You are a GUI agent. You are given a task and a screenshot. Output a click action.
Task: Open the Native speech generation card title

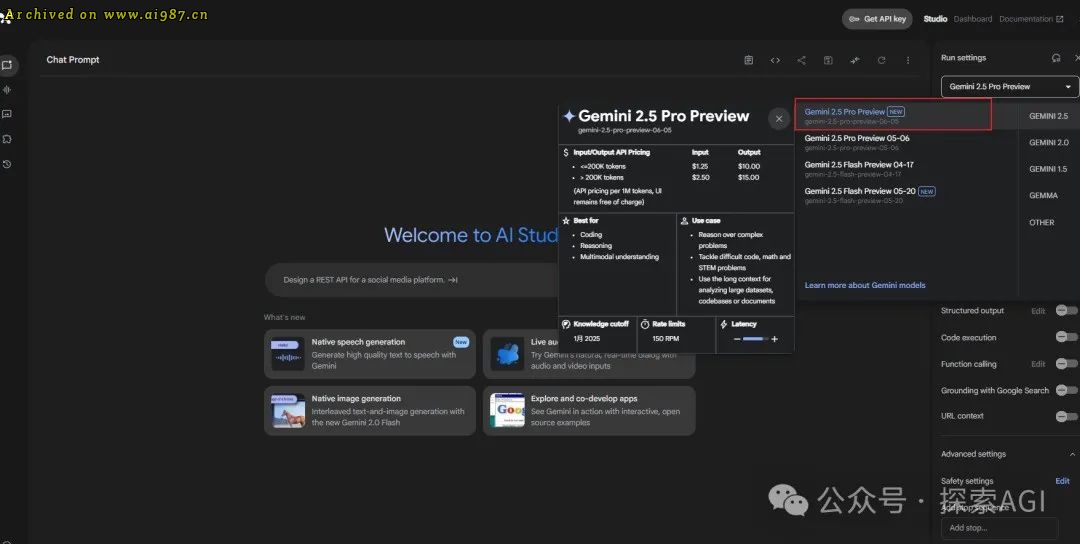pos(358,342)
